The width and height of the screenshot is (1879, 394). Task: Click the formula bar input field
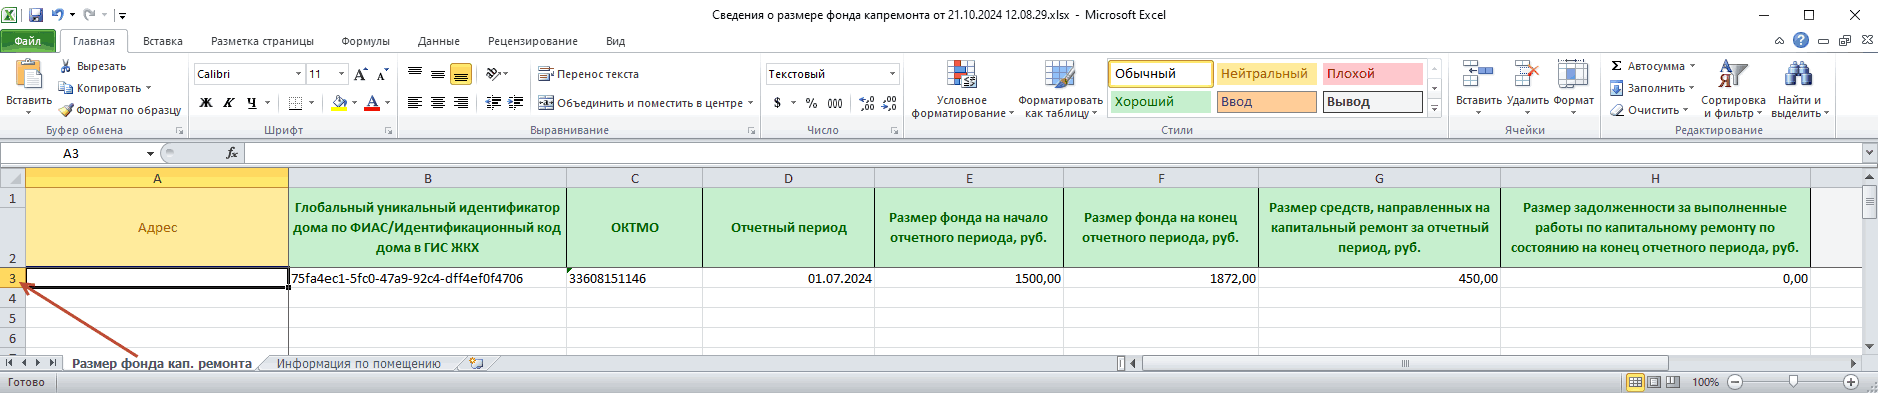pos(1052,153)
